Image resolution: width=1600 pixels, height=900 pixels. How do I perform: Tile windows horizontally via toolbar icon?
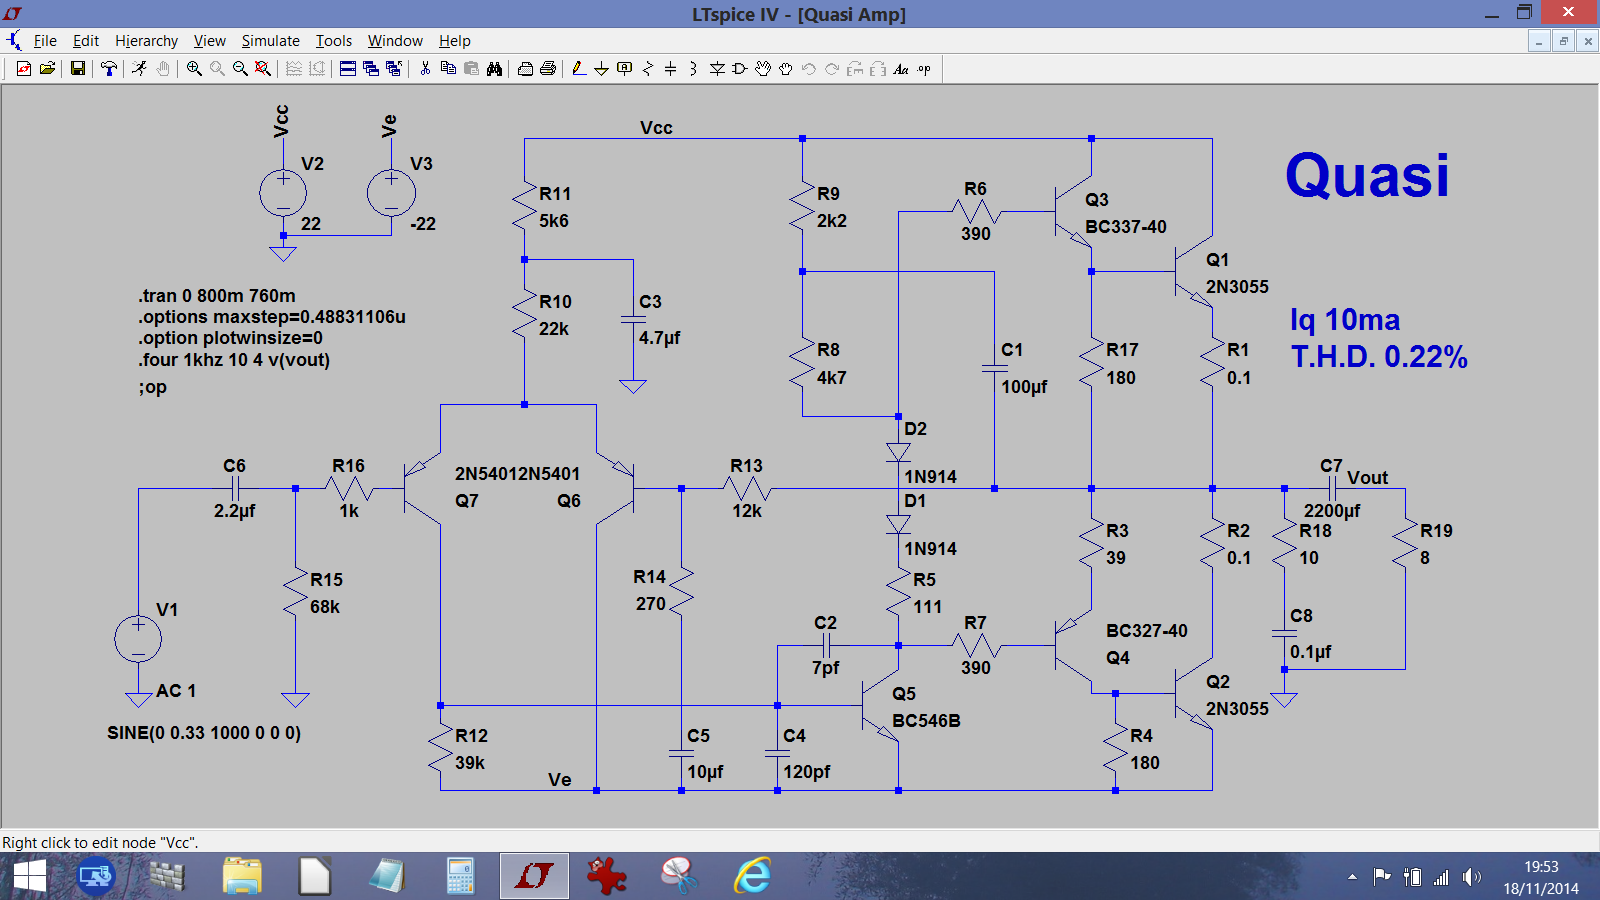[347, 69]
